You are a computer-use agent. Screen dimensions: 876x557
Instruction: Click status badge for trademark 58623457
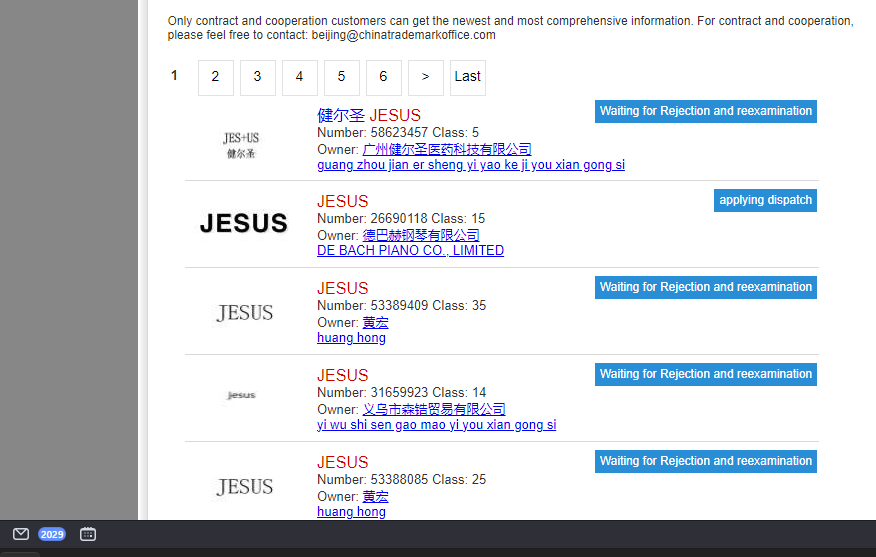tap(705, 111)
